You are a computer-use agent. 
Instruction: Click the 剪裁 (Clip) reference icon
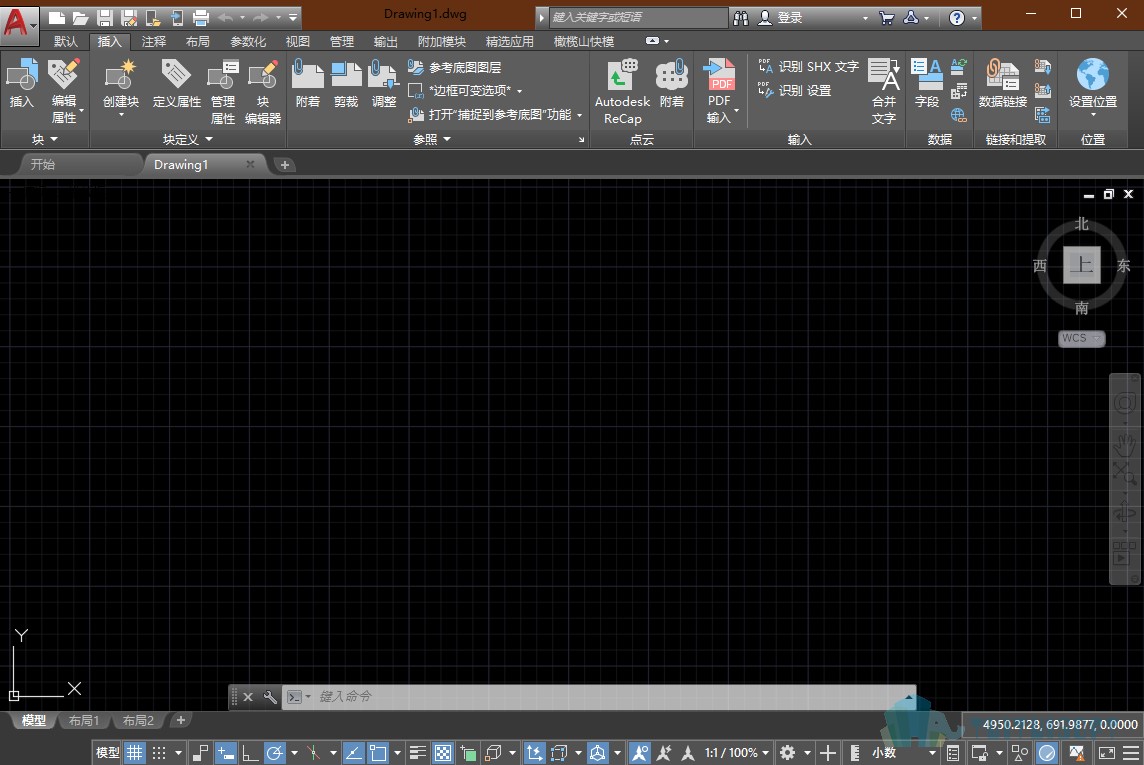[346, 75]
